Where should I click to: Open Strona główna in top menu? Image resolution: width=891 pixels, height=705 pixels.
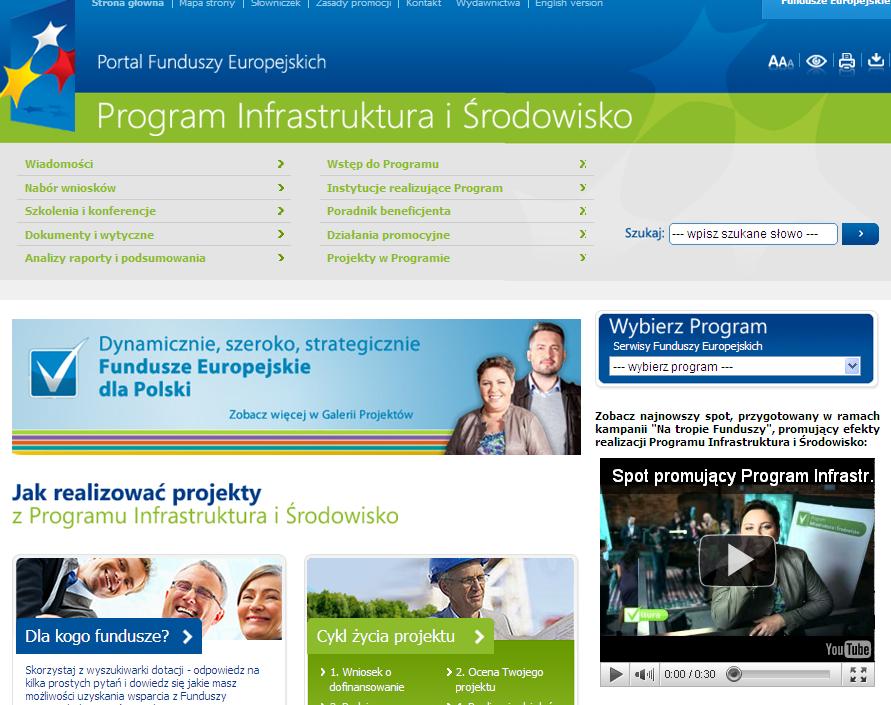(x=128, y=3)
